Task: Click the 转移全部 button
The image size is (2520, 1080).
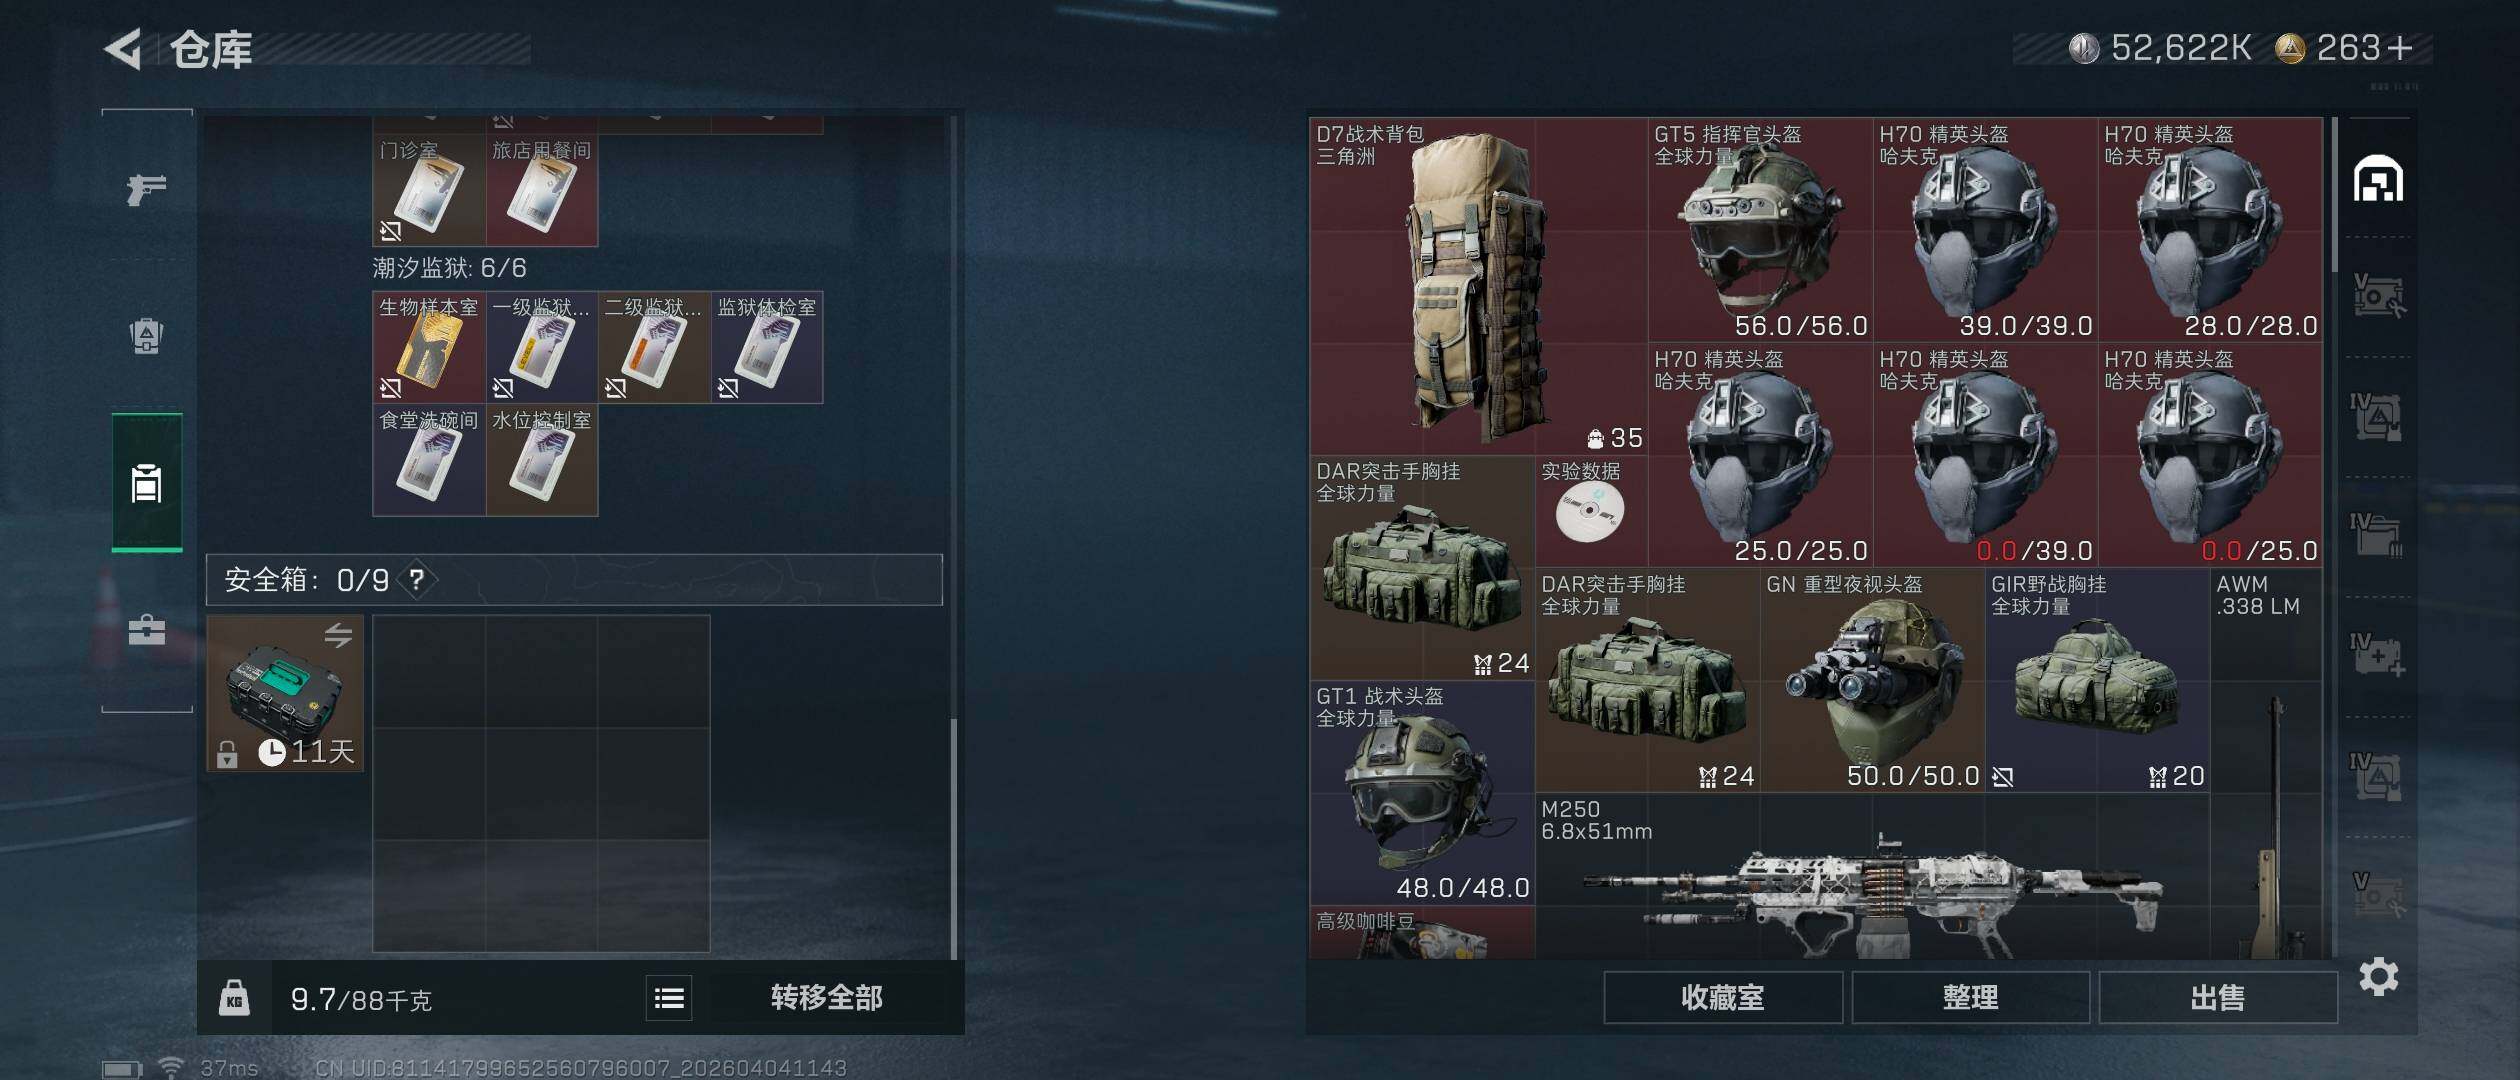Action: (x=827, y=997)
